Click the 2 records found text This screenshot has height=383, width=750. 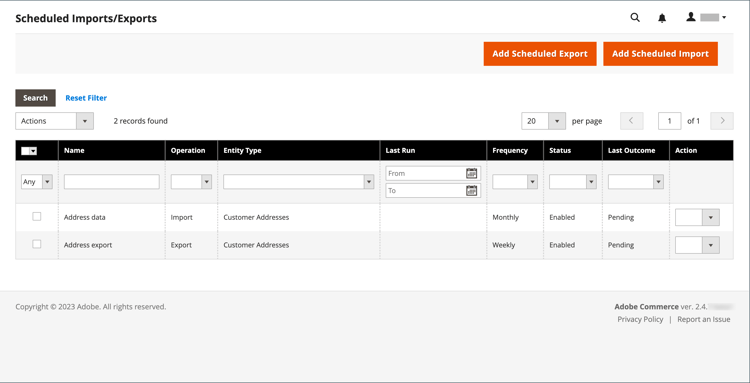click(141, 121)
